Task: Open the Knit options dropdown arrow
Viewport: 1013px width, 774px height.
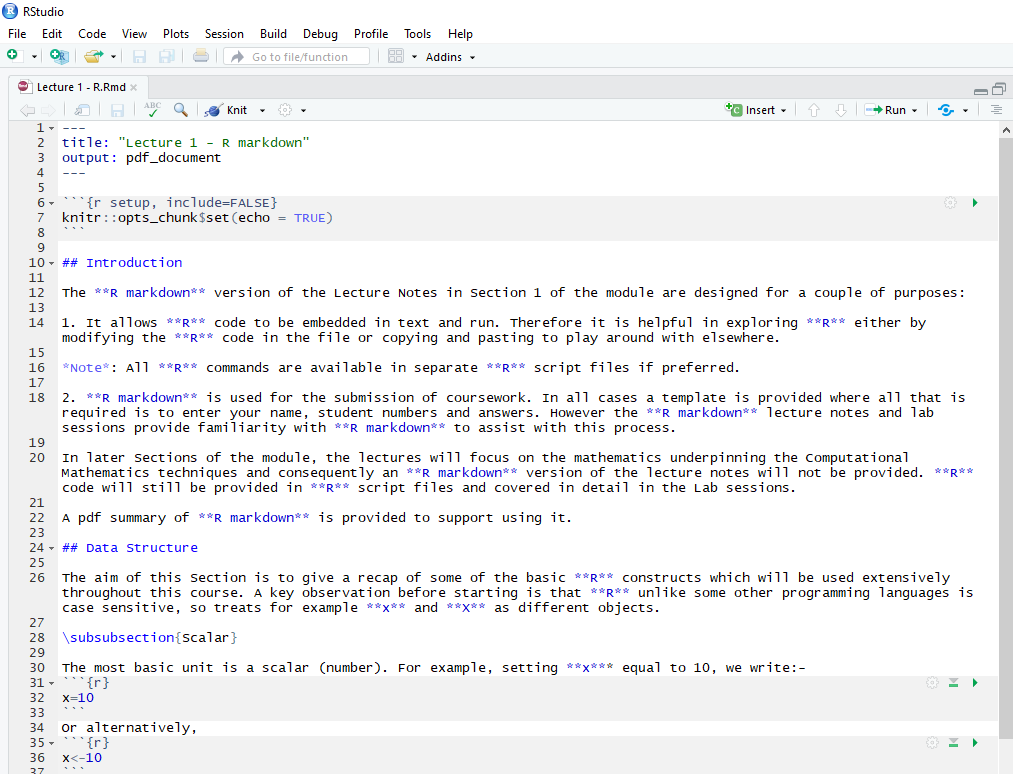Action: [x=263, y=110]
